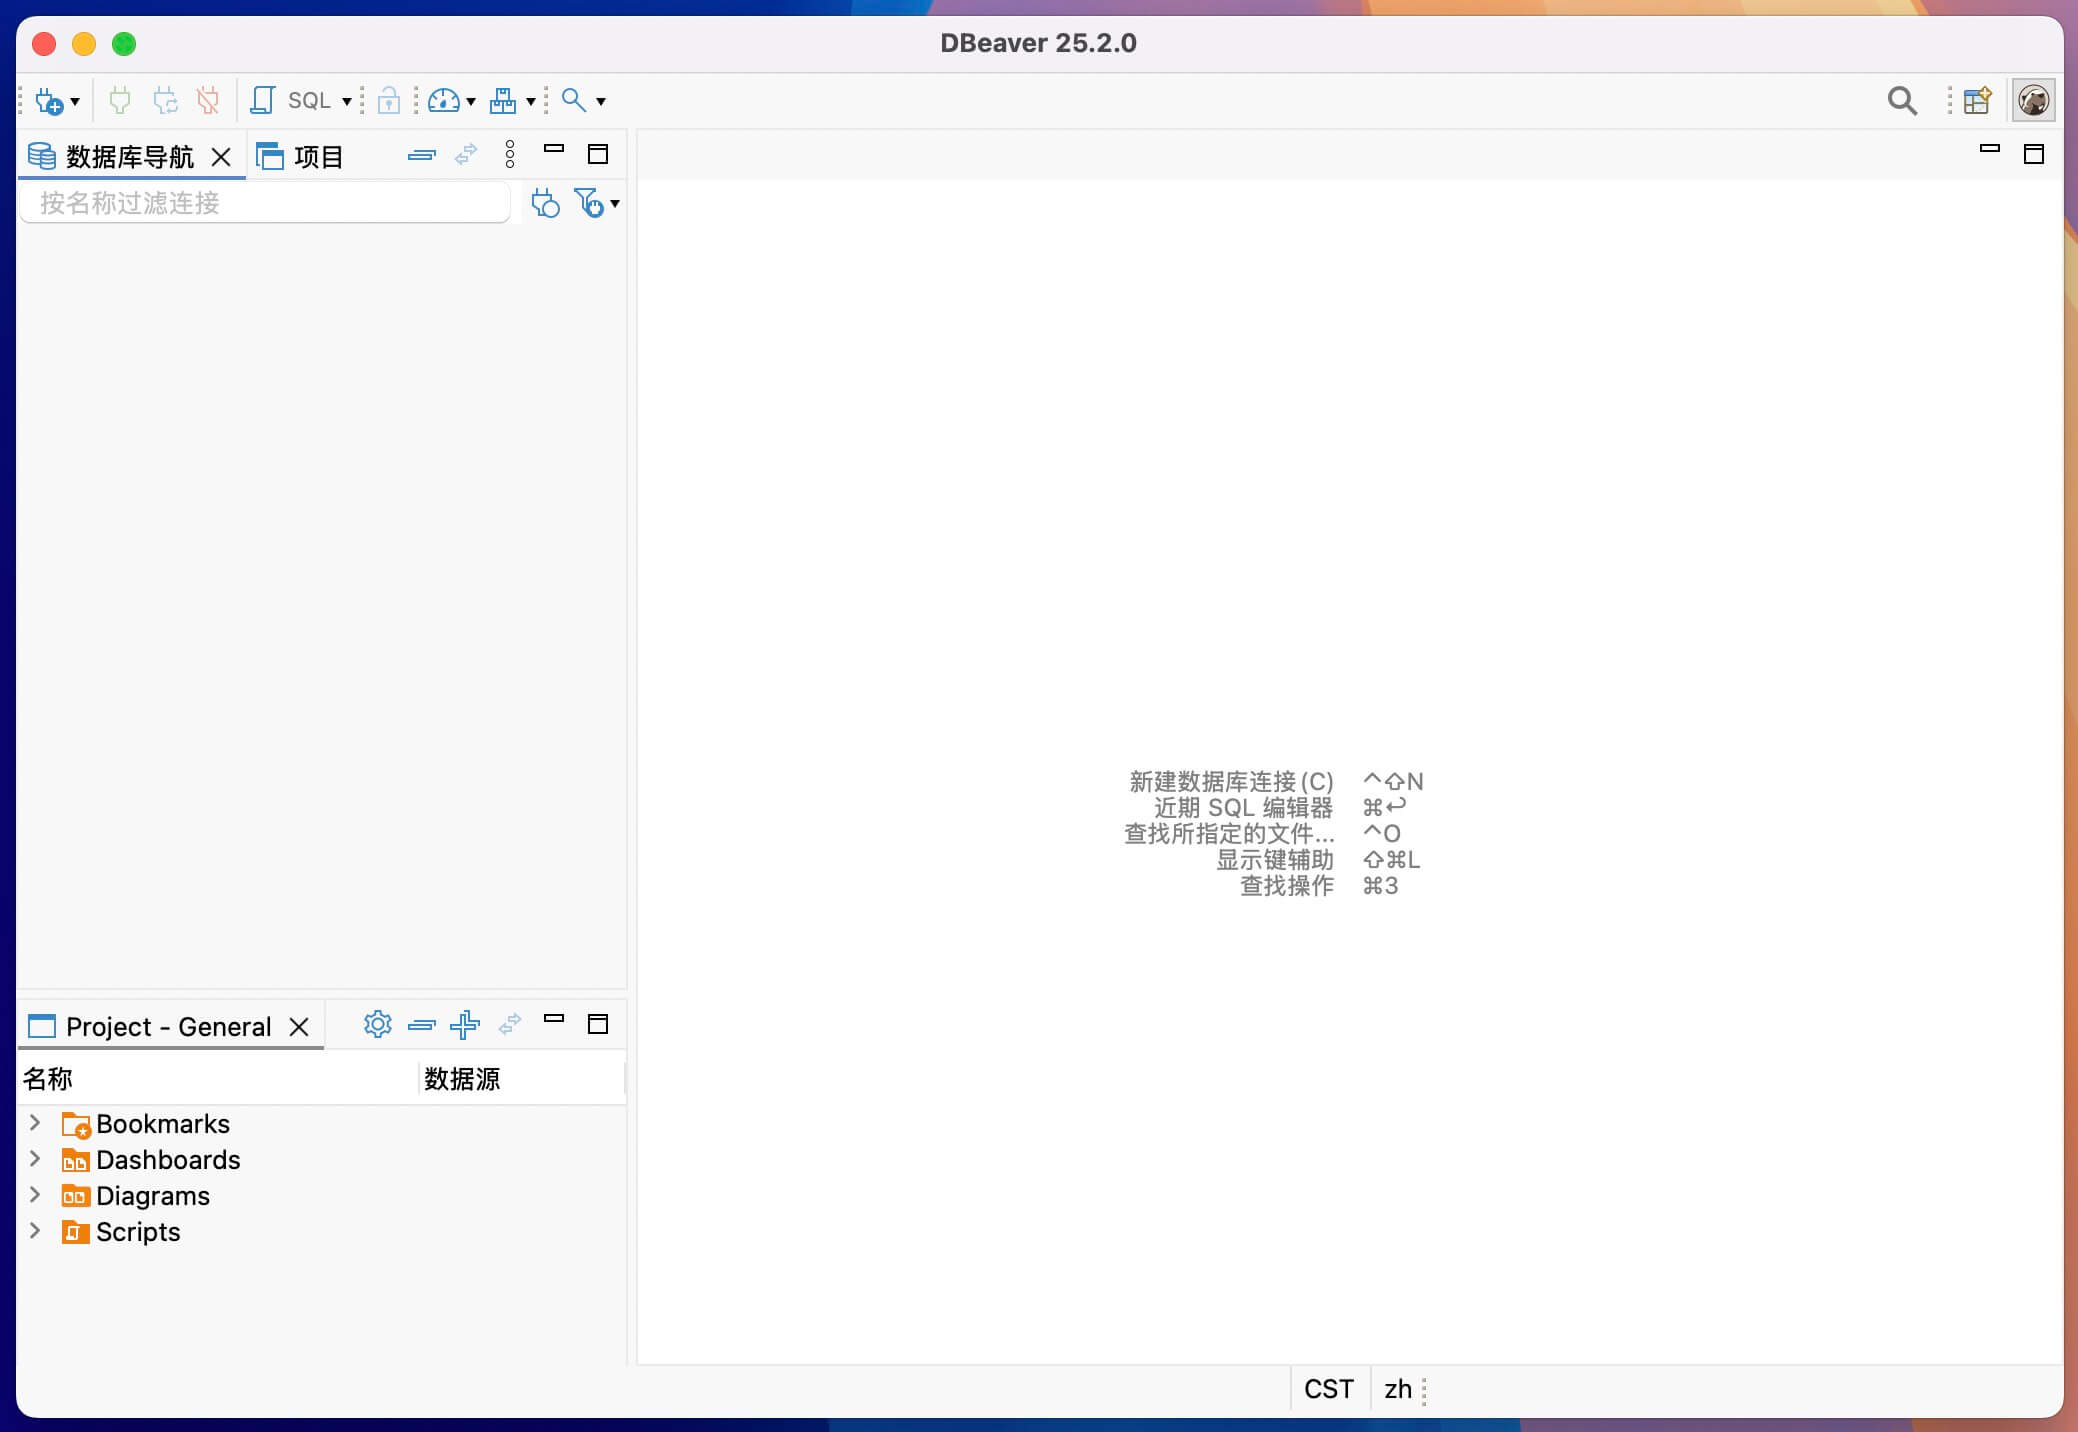Viewport: 2078px width, 1432px height.
Task: Open the perspective switcher icon
Action: (x=1977, y=100)
